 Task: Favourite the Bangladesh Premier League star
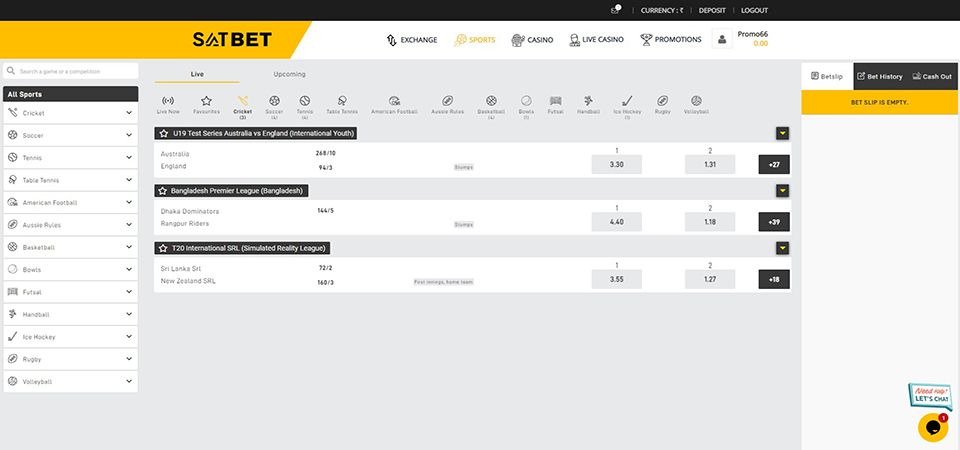tap(162, 191)
